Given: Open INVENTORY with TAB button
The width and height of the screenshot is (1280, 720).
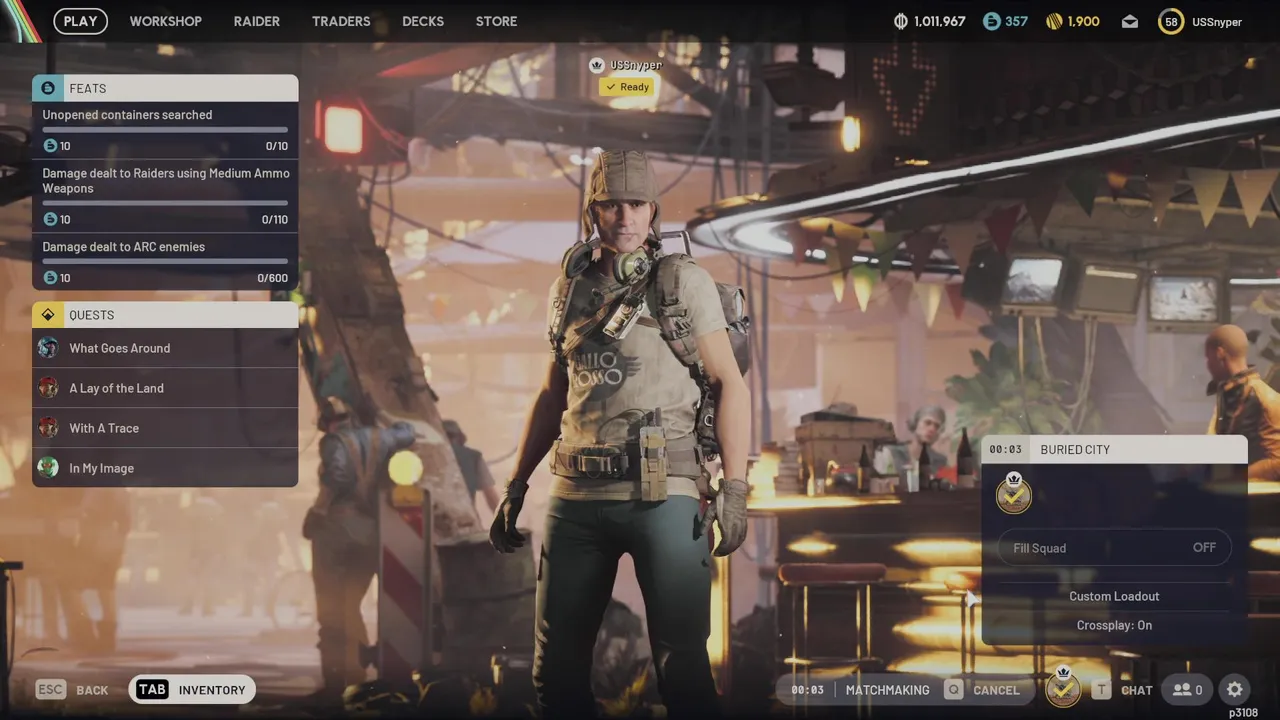Looking at the screenshot, I should click(192, 690).
